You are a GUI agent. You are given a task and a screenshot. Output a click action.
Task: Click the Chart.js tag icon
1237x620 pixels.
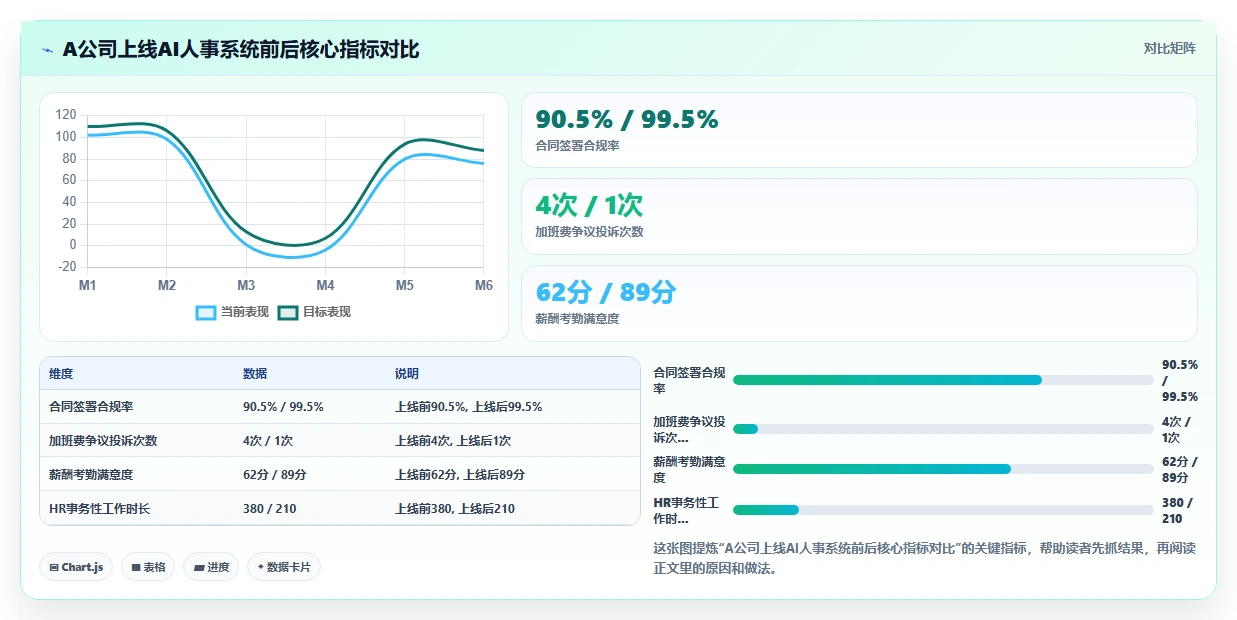[54, 567]
